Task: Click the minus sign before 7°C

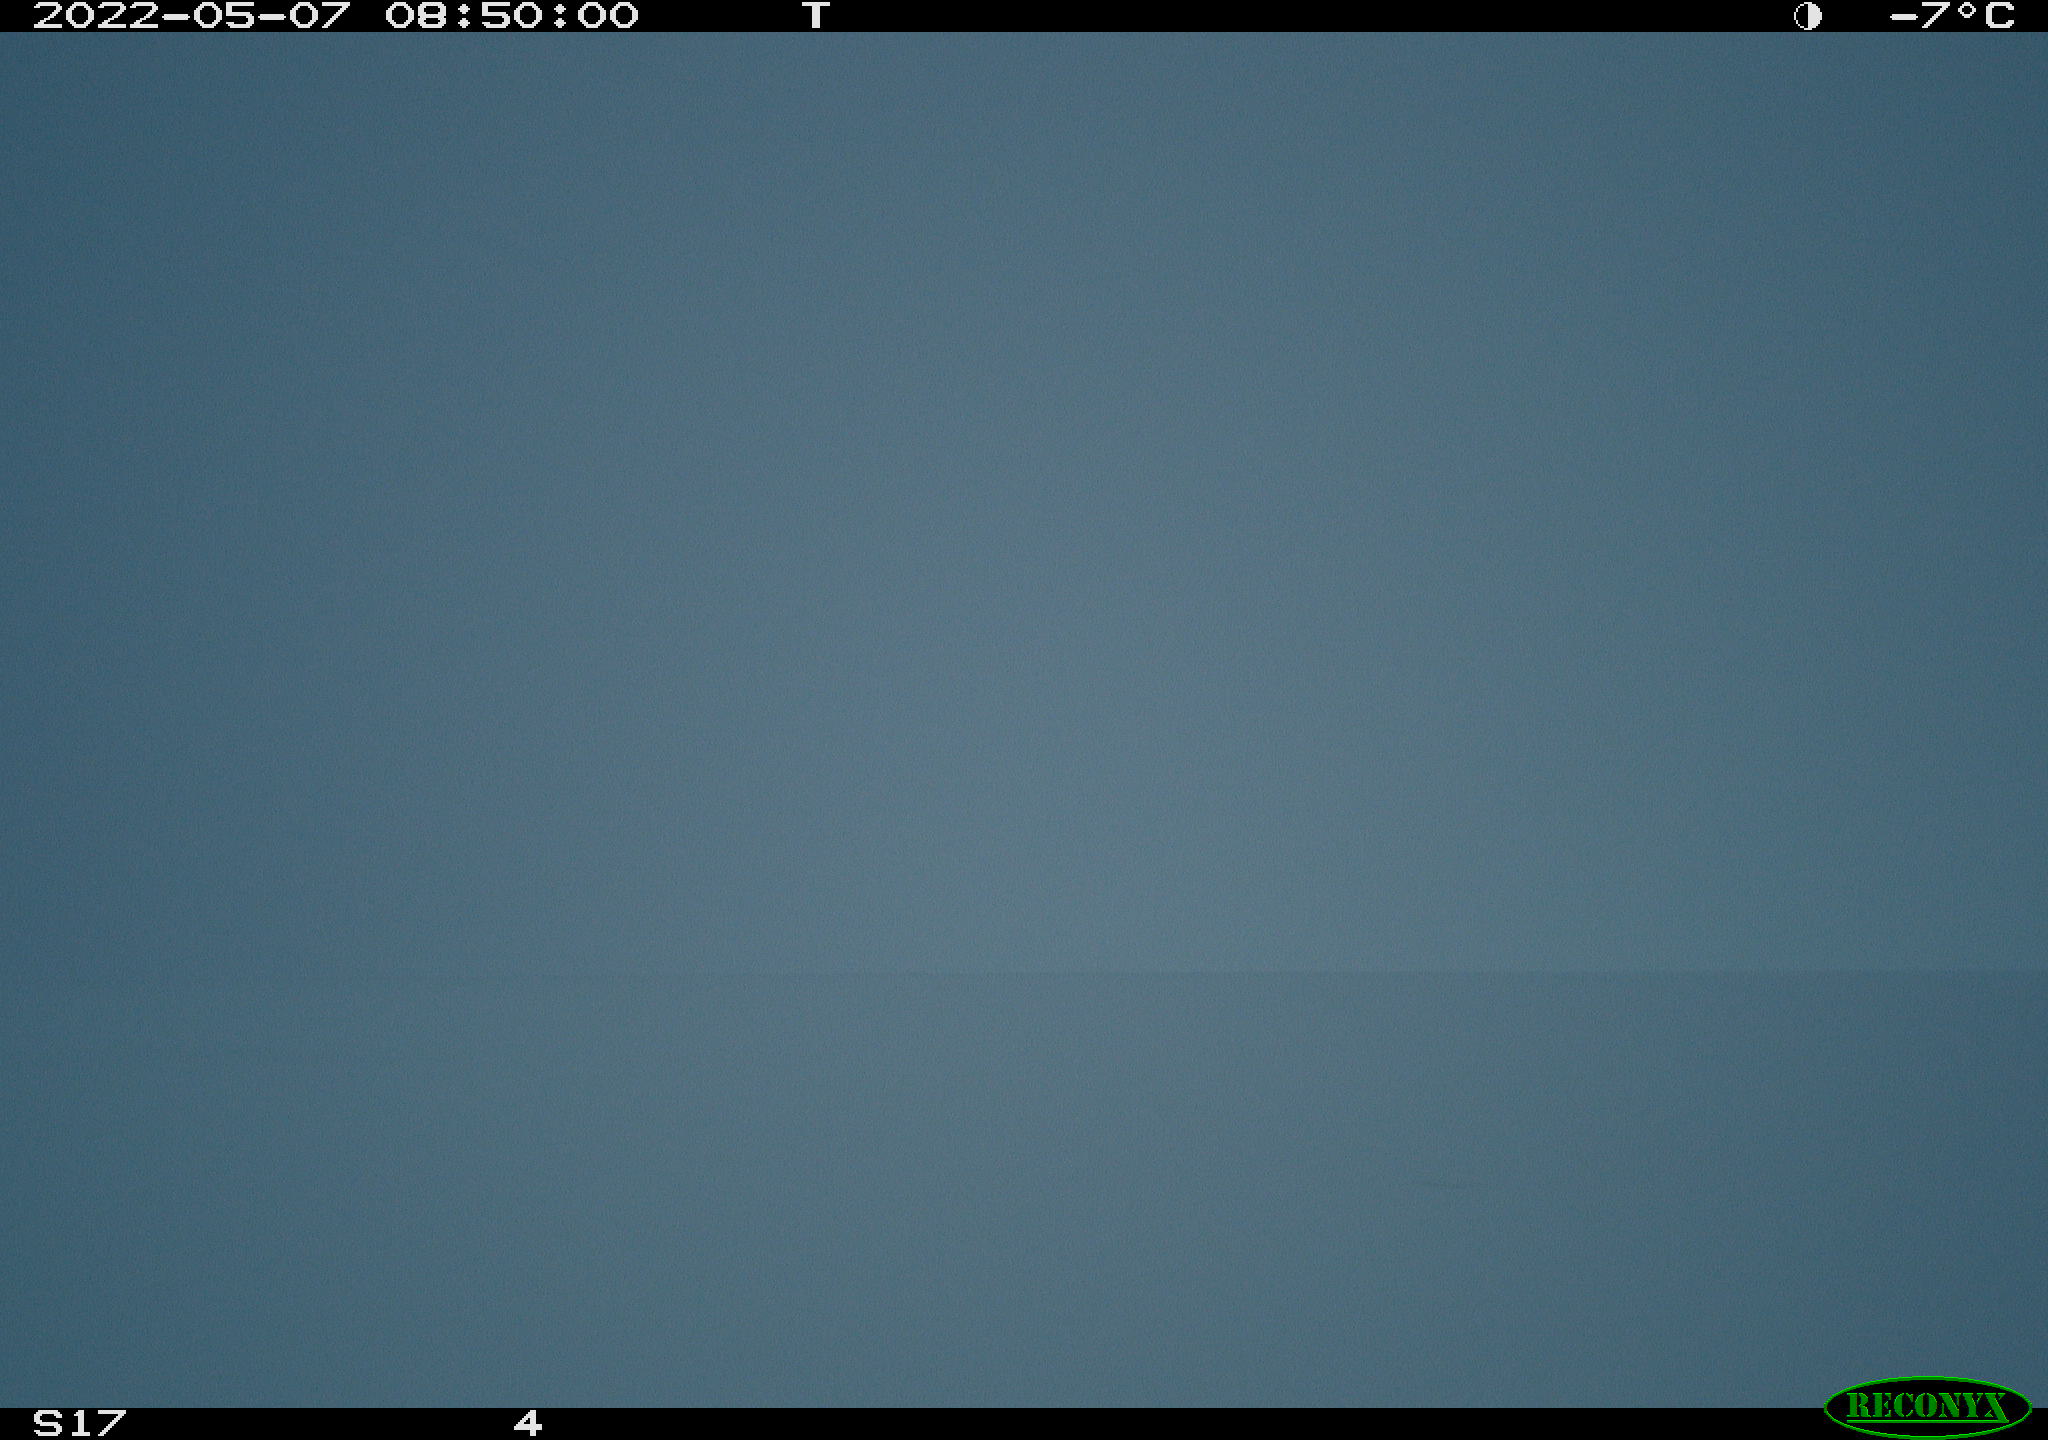Action: pyautogui.click(x=1901, y=16)
